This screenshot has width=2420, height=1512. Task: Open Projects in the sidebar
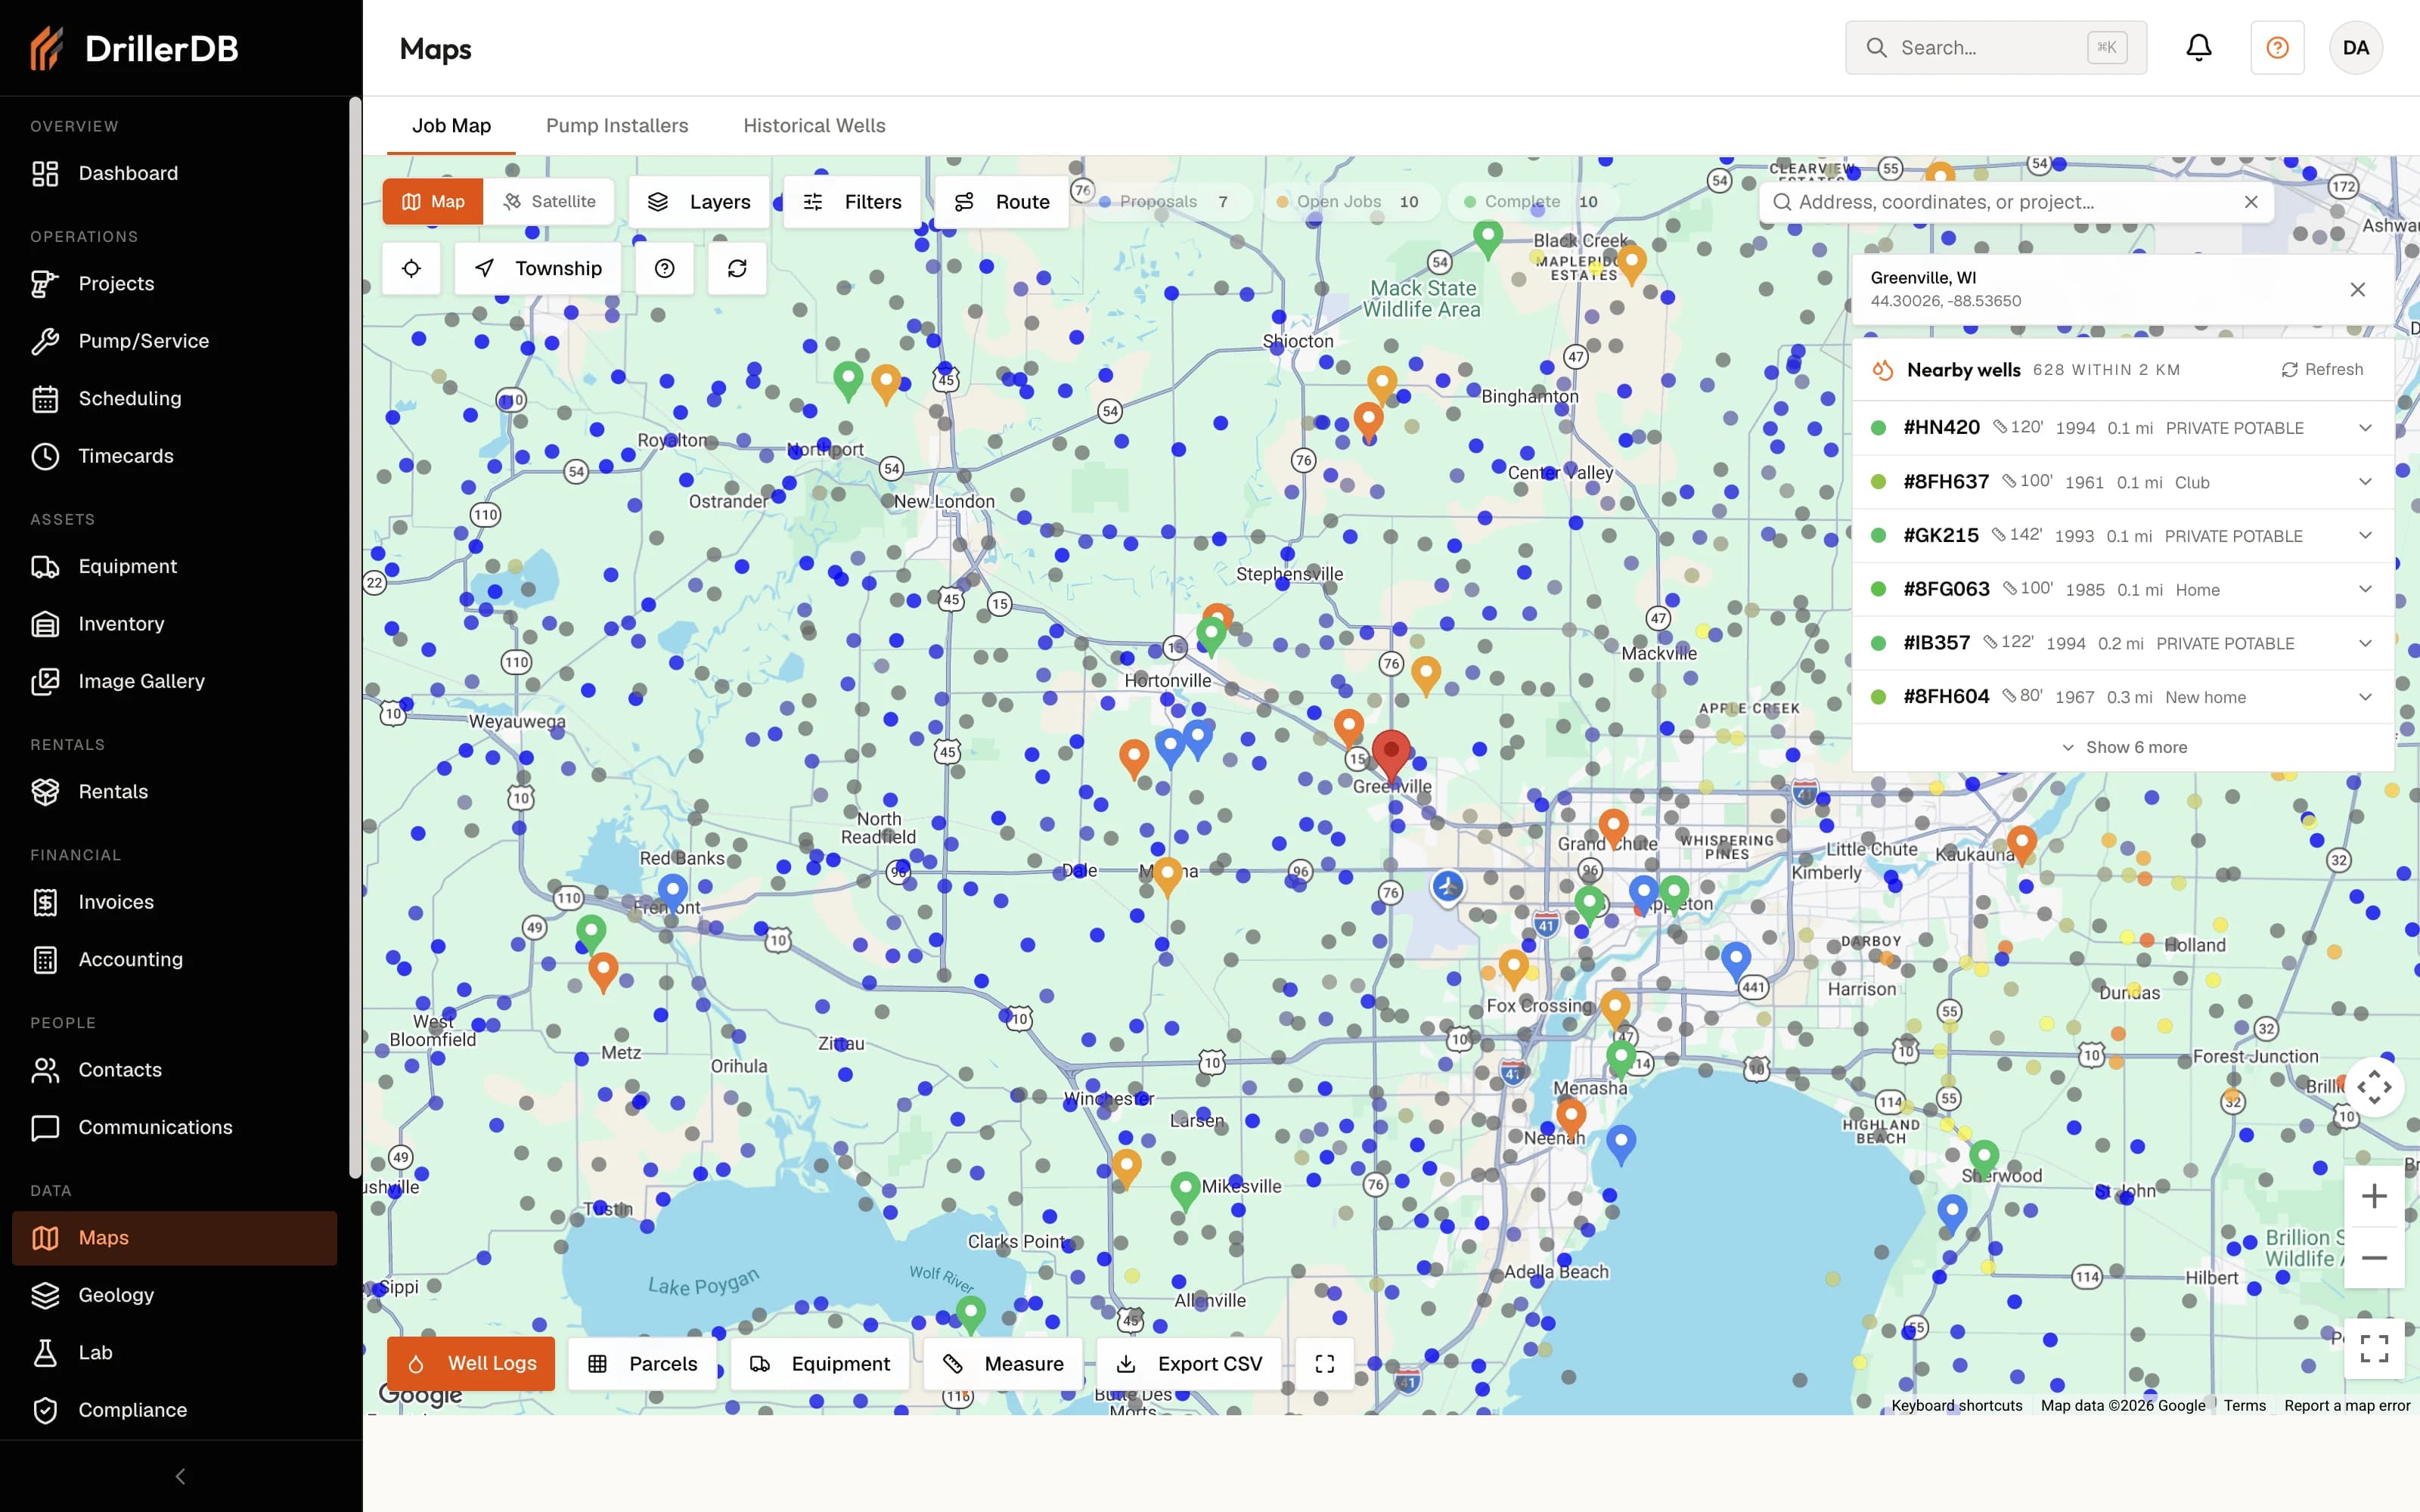coord(175,284)
